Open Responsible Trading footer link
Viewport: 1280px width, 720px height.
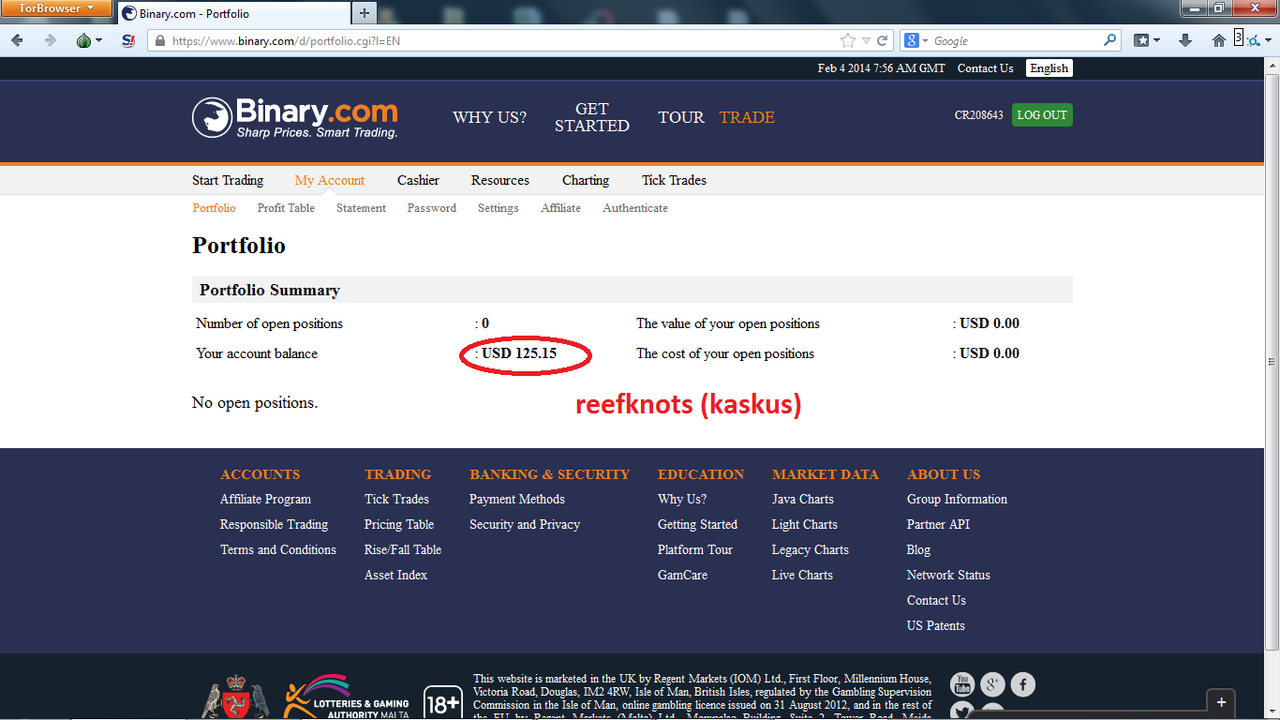click(x=274, y=524)
